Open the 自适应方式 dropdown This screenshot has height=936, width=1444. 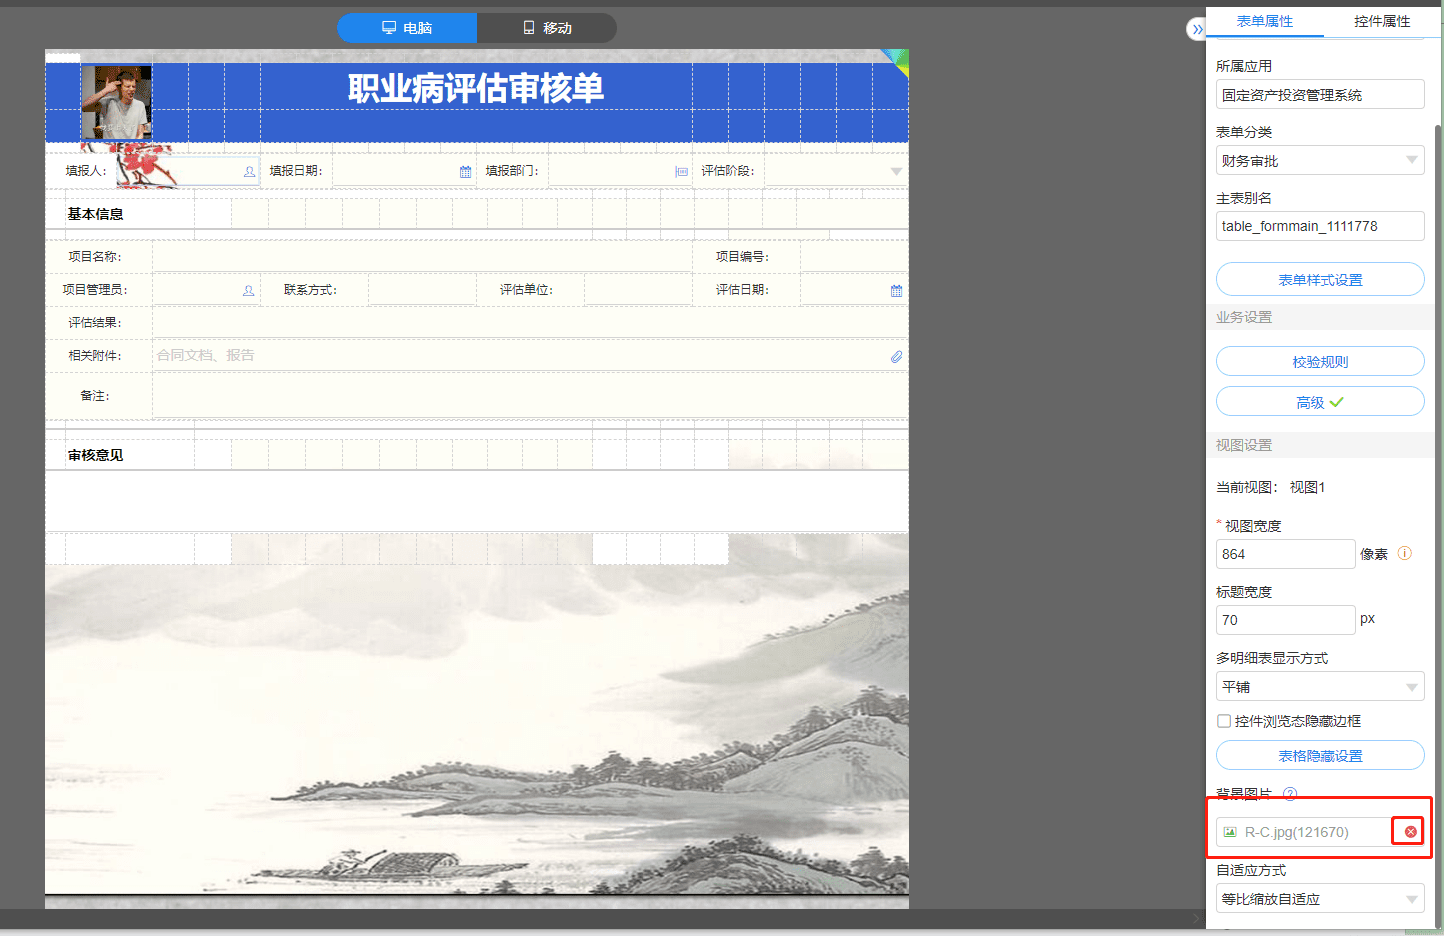click(x=1320, y=899)
